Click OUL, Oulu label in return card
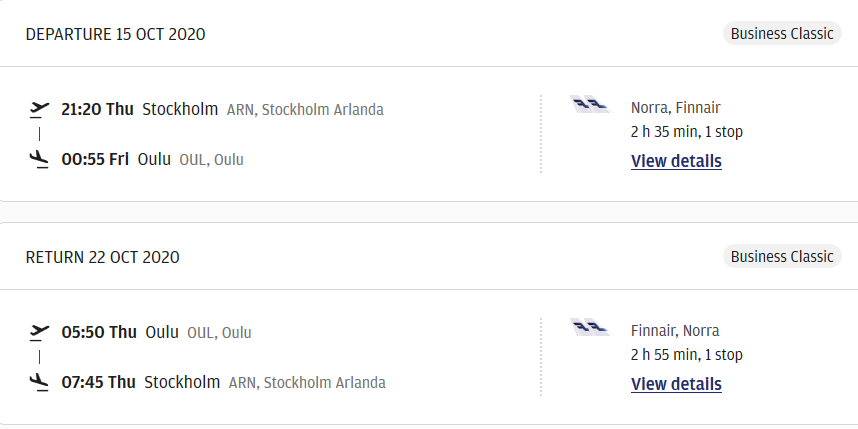 pos(219,333)
